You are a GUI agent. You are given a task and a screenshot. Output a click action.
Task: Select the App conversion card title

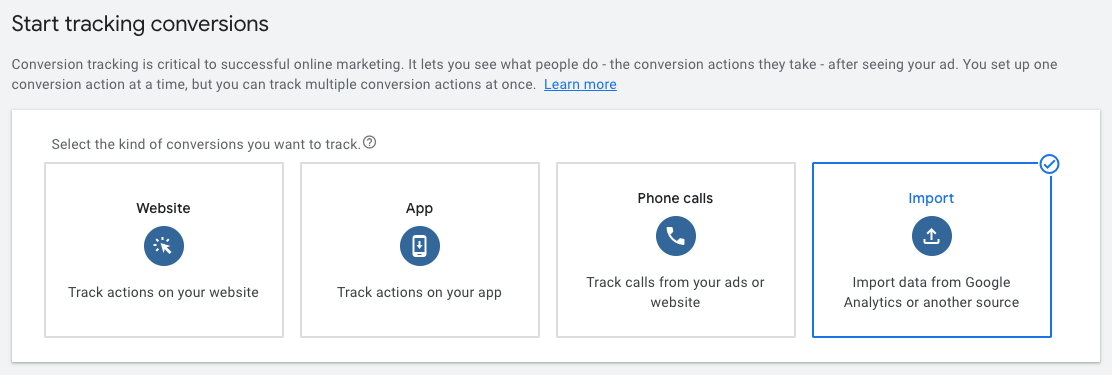[x=420, y=208]
